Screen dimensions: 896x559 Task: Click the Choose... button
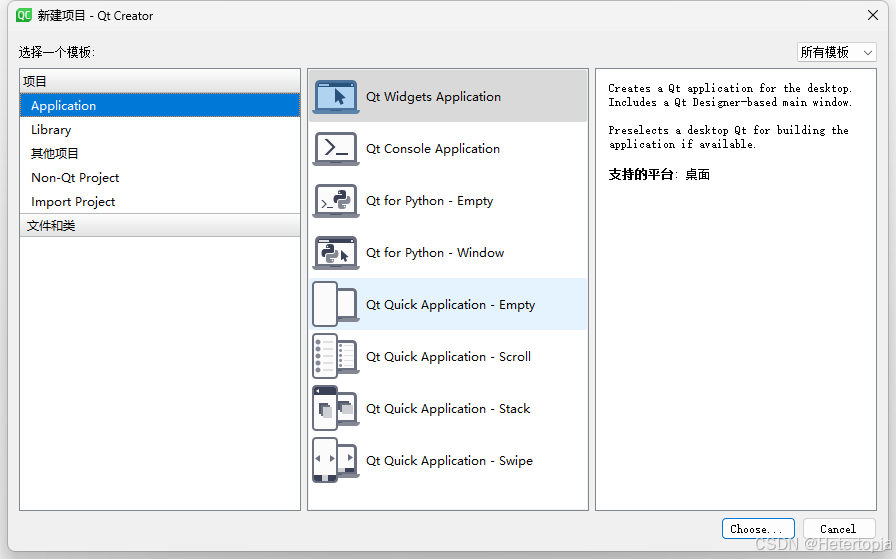click(758, 529)
